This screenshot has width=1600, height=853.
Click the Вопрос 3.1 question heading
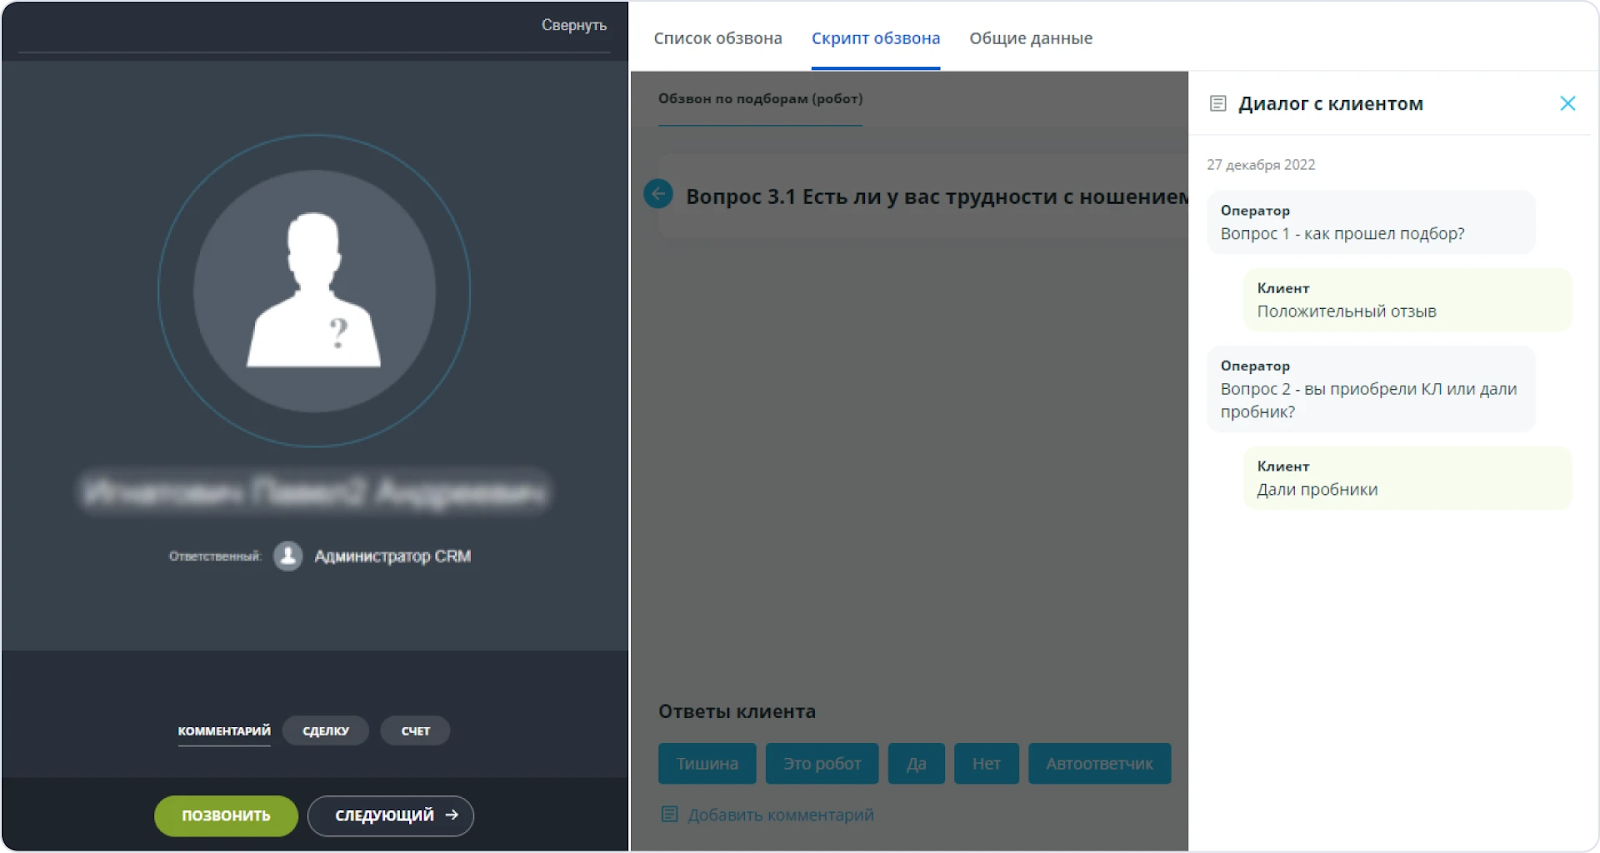936,196
